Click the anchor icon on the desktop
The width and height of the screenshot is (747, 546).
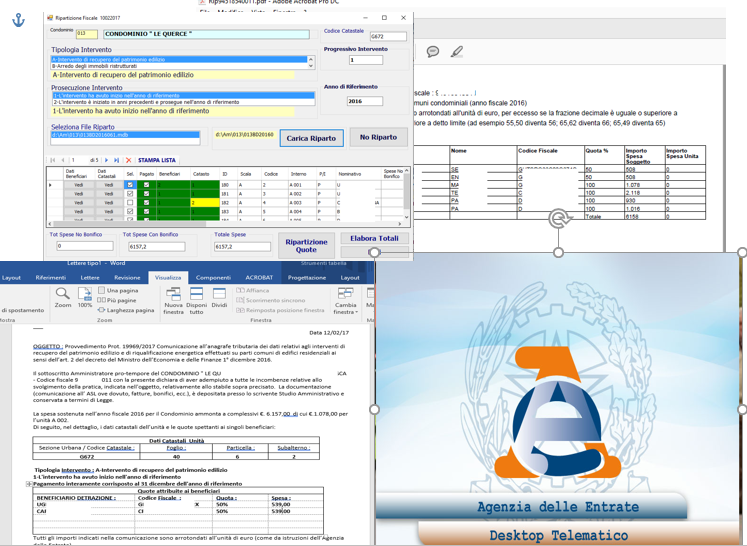point(18,20)
